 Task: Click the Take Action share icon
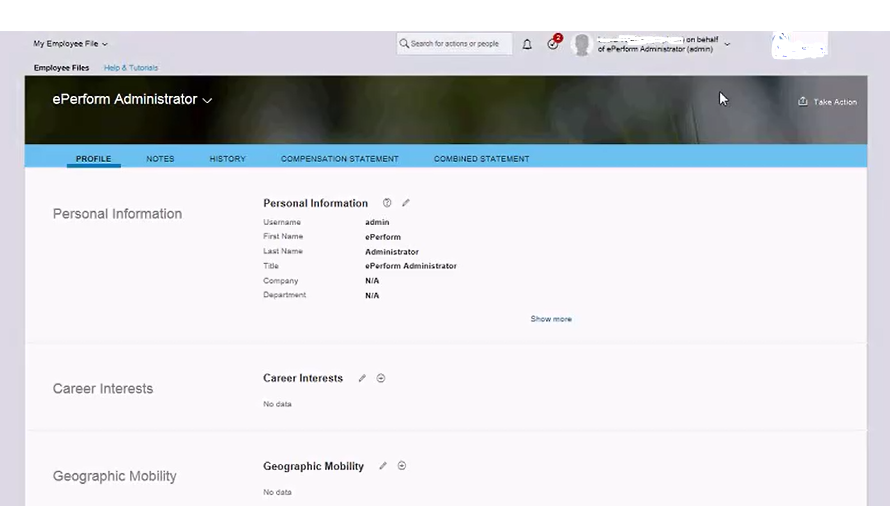803,101
